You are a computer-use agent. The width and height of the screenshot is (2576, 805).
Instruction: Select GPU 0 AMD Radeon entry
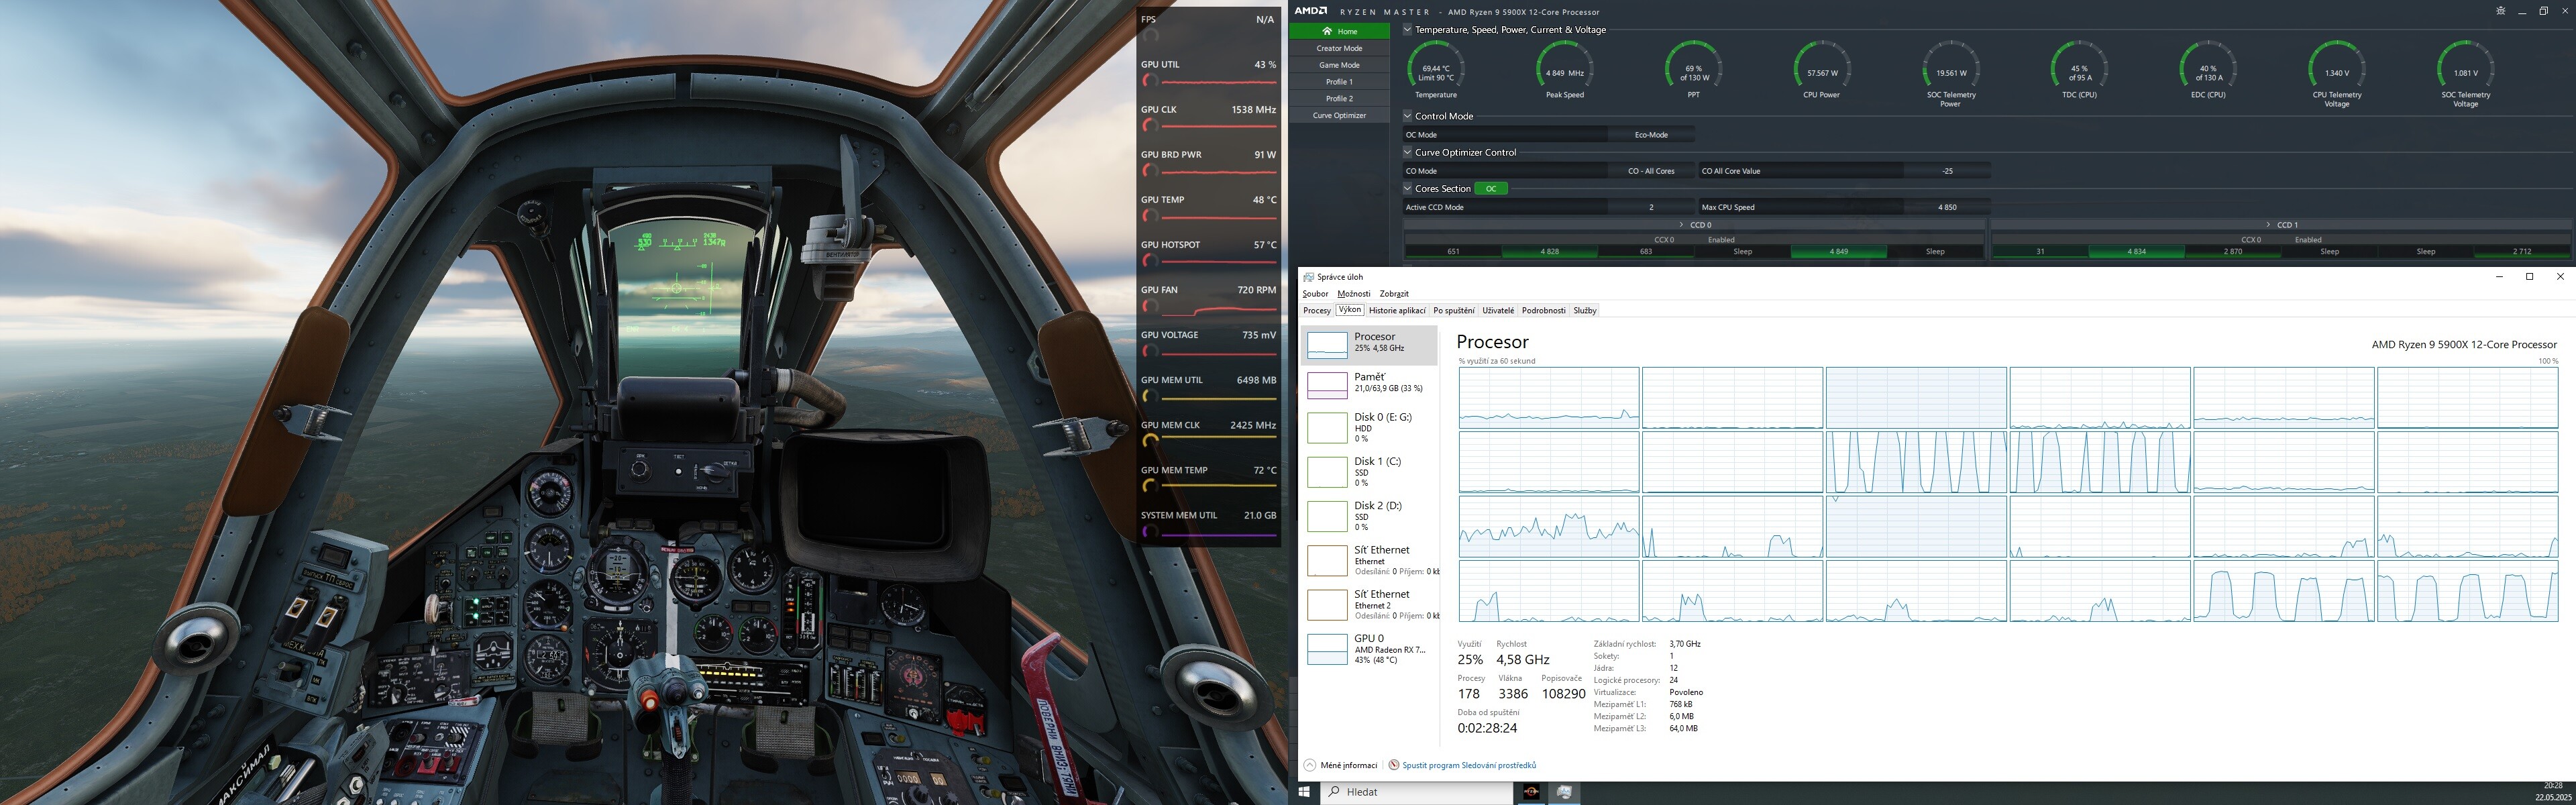[1369, 648]
